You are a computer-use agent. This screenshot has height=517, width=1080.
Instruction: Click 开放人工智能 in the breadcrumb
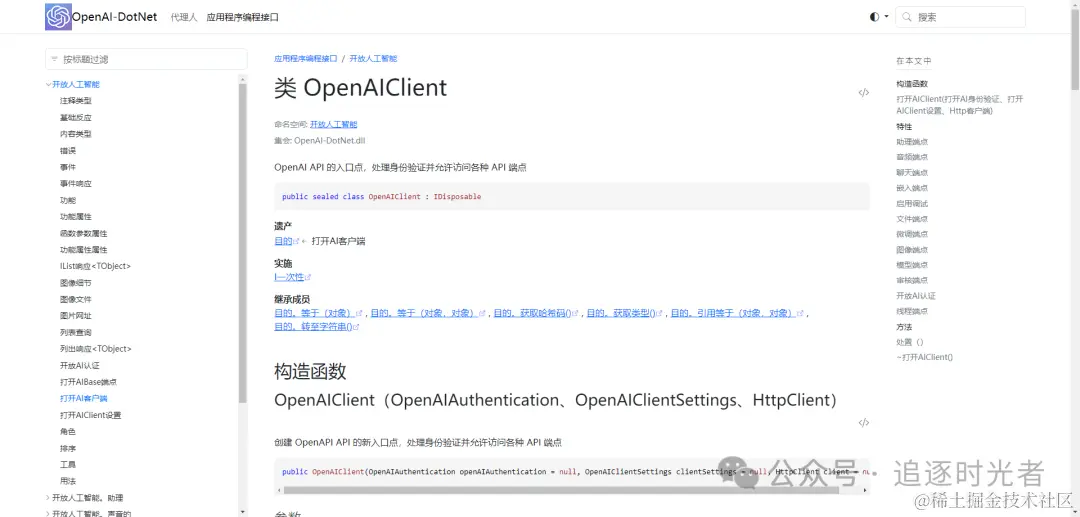373,59
